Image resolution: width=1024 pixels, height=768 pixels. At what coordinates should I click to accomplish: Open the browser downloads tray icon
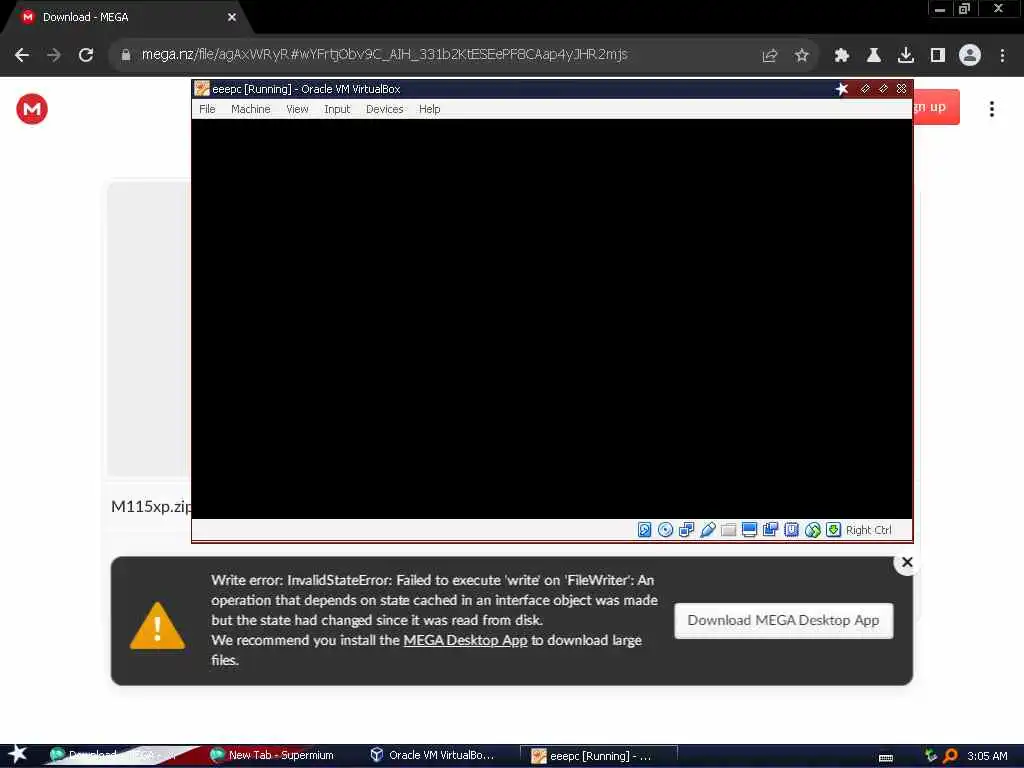[905, 56]
